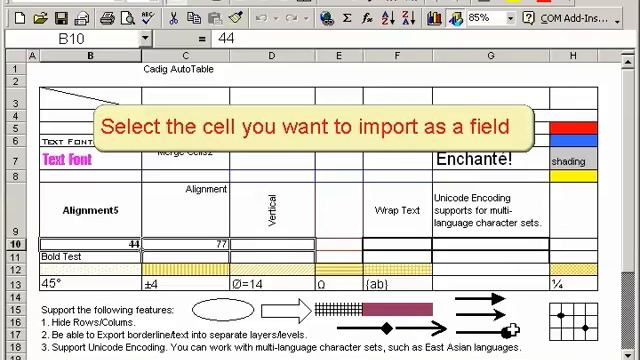The height and width of the screenshot is (360, 640).
Task: Select the '±4' cell
Action: pos(185,284)
